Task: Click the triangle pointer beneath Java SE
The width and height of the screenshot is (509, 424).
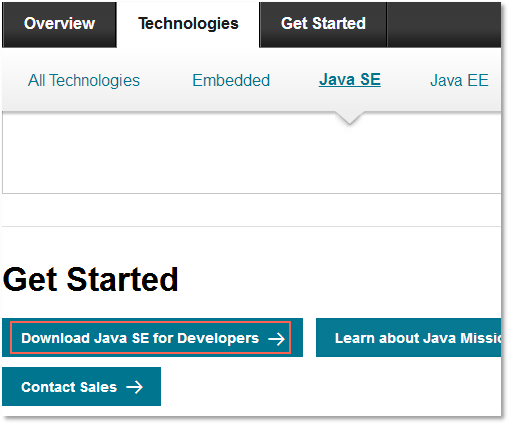Action: 349,118
